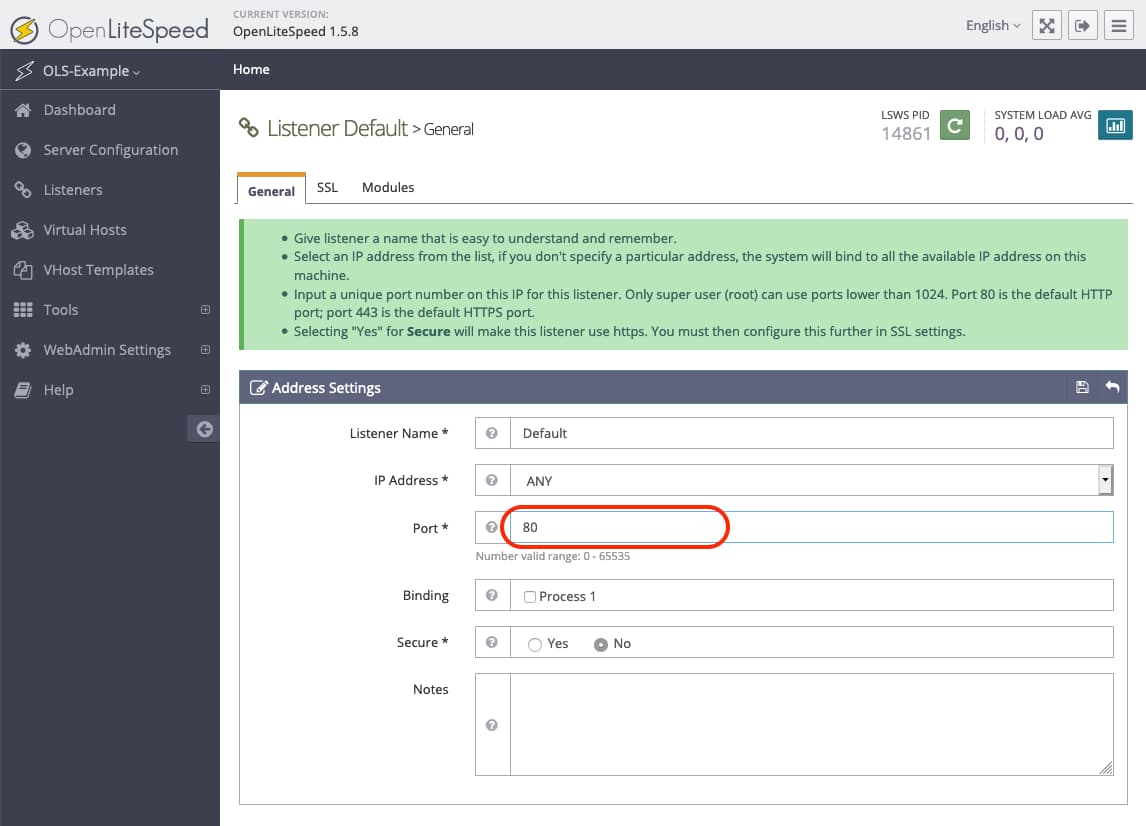Click the logout icon in header

tap(1082, 26)
